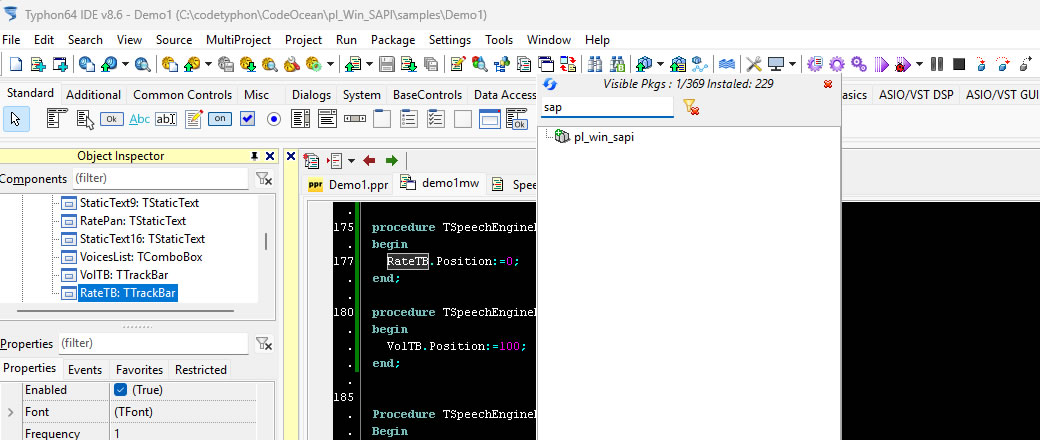Screen dimensions: 1040x440
Task: Clear the Components filter funnel icon
Action: (x=264, y=179)
